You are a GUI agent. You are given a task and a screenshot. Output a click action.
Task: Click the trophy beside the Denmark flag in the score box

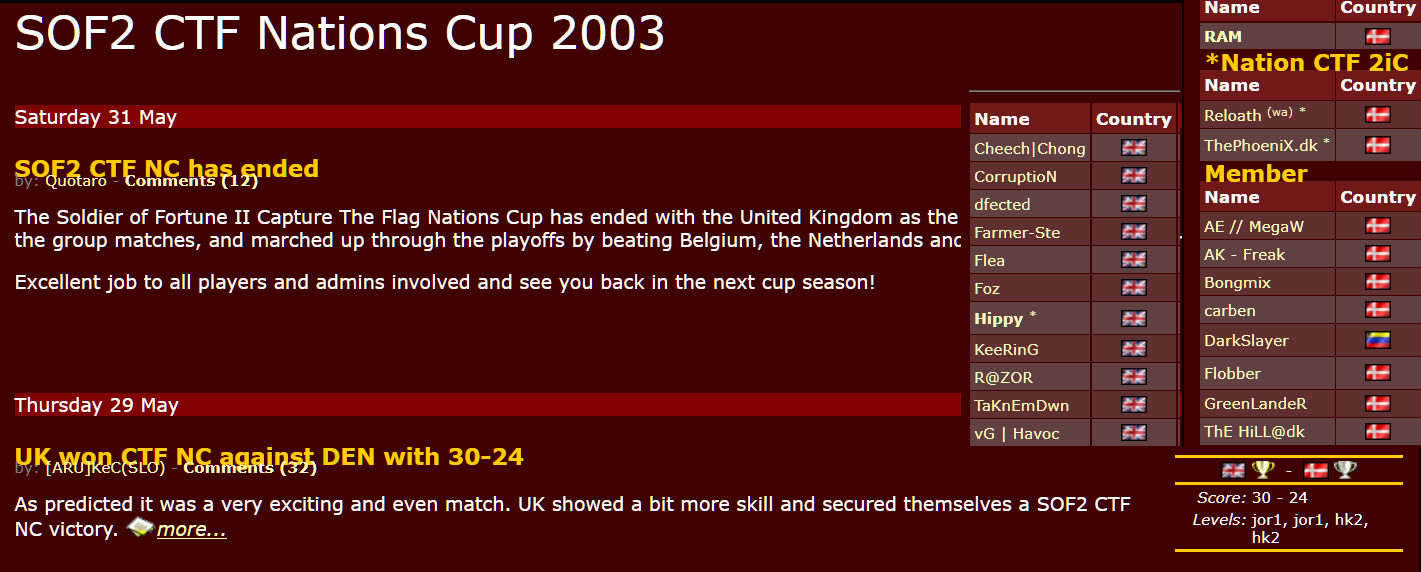(x=1344, y=470)
